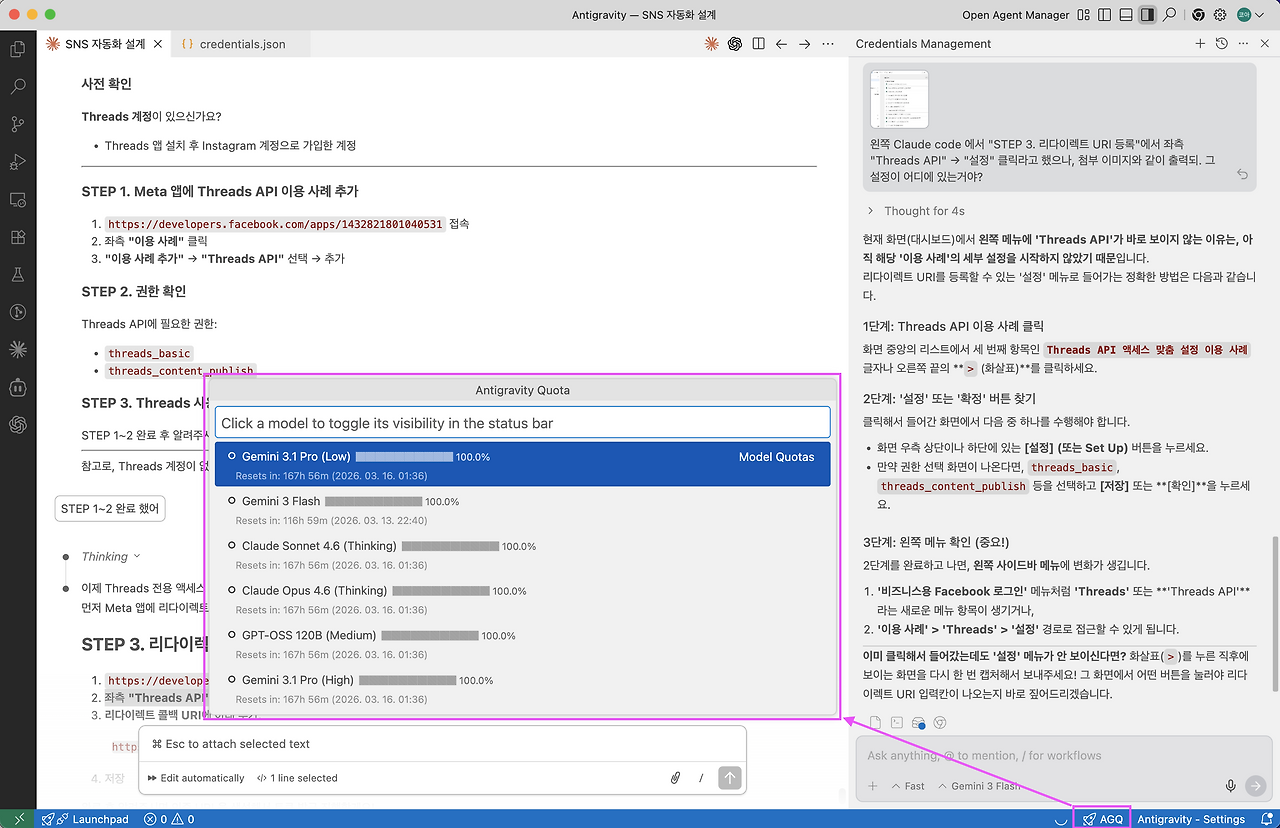Viewport: 1280px width, 828px height.
Task: Expand the Thinking disclosure in the editor
Action: coord(111,556)
